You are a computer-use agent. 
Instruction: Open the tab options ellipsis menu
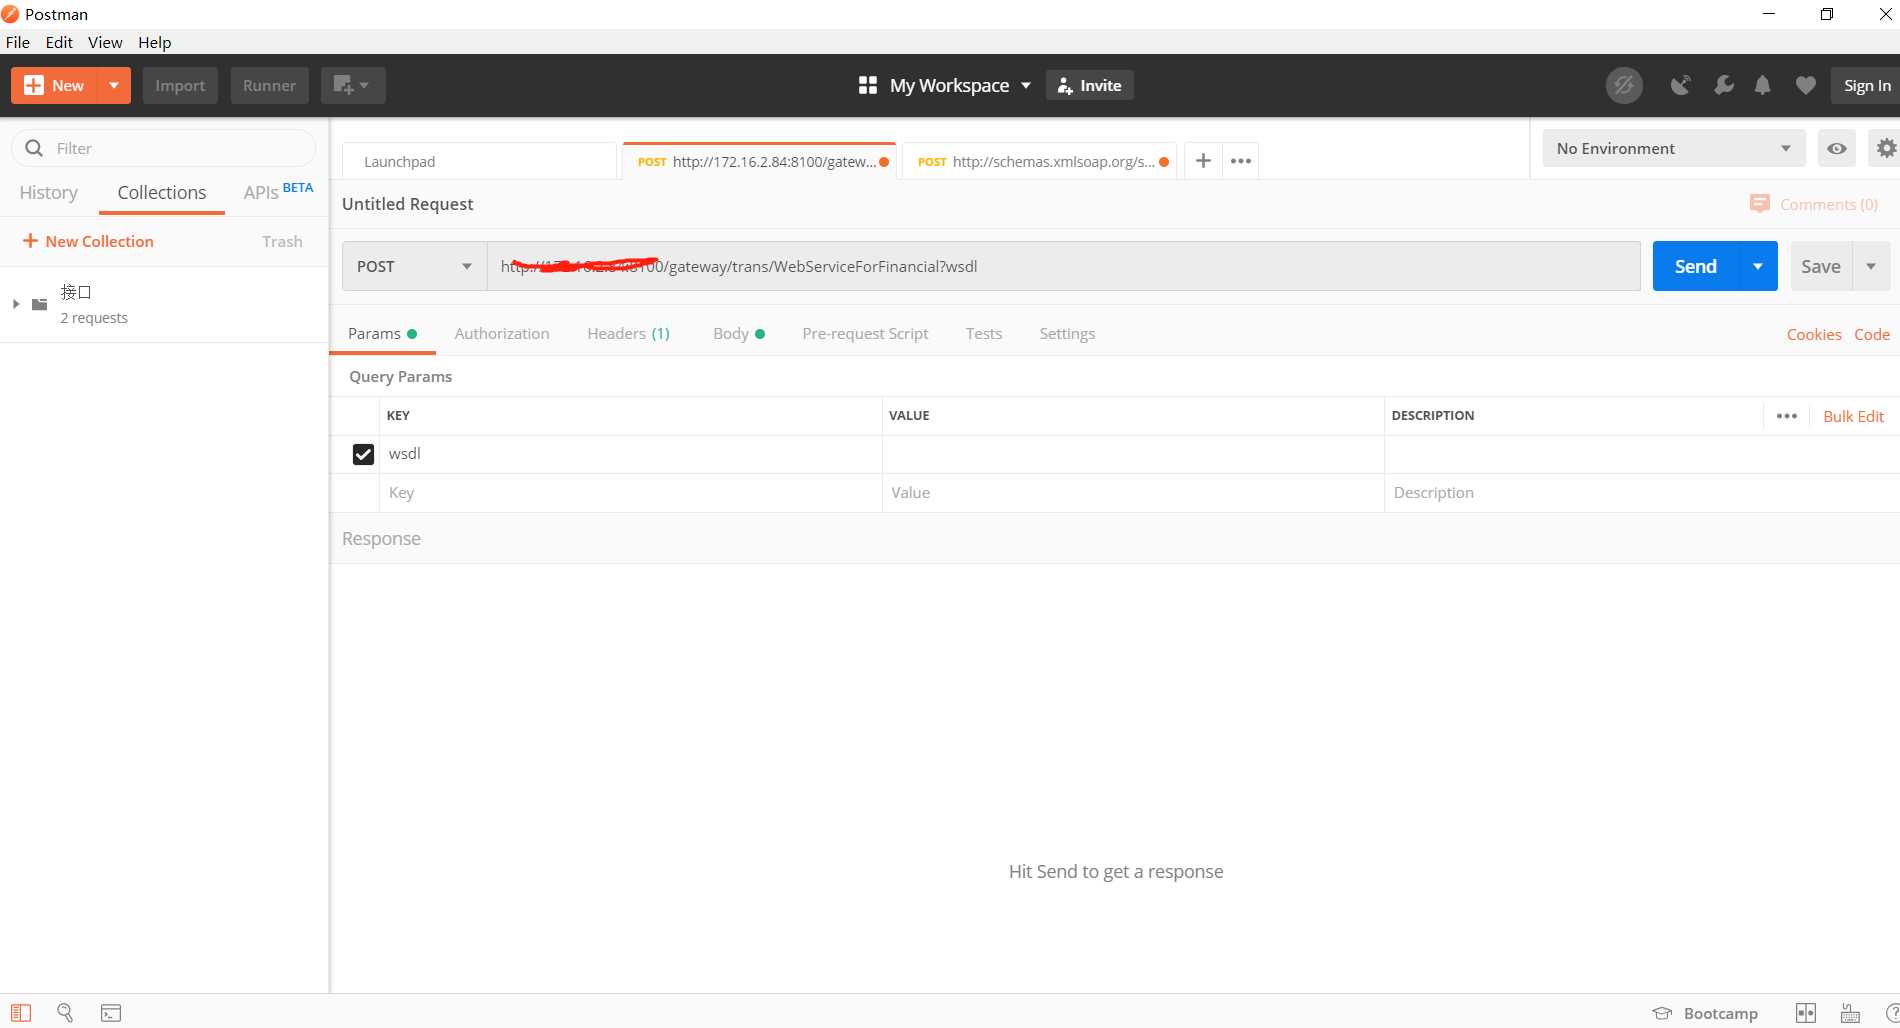pyautogui.click(x=1241, y=161)
